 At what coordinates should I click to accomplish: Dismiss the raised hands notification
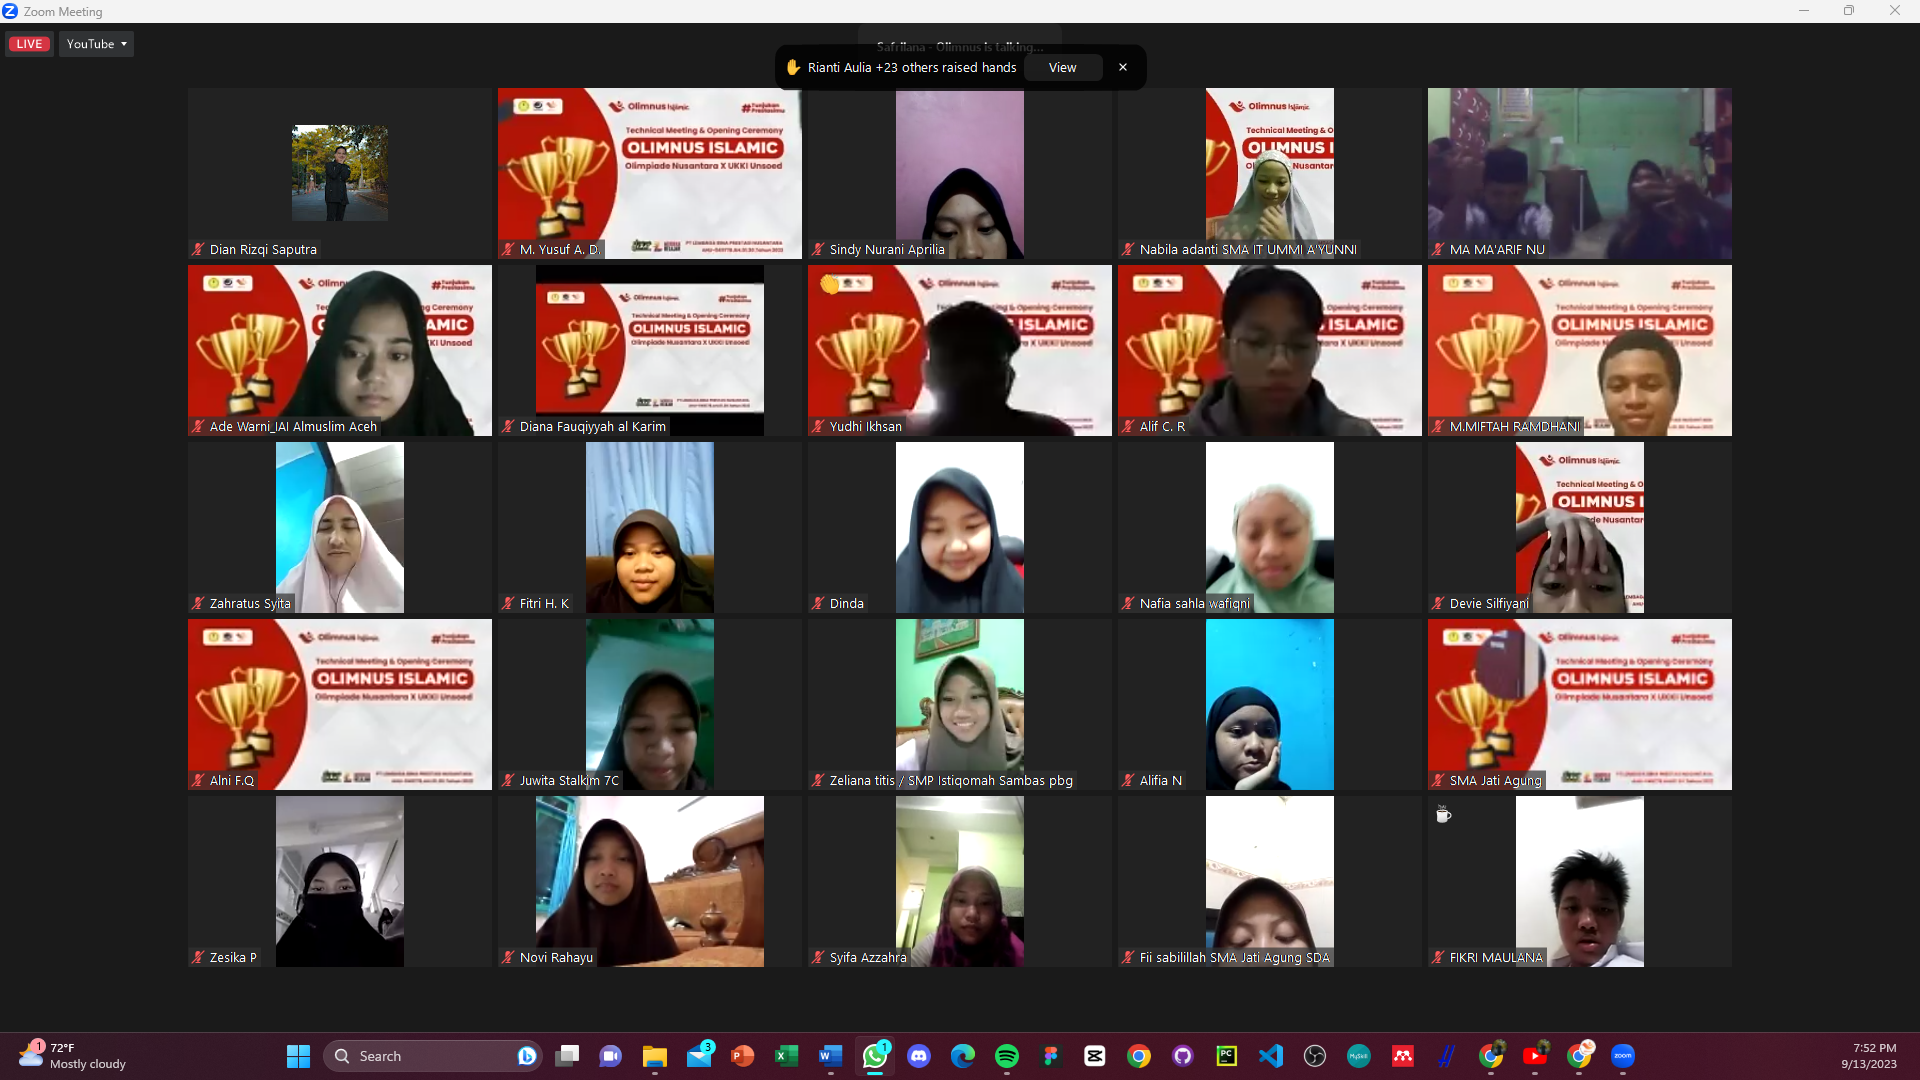pos(1123,67)
